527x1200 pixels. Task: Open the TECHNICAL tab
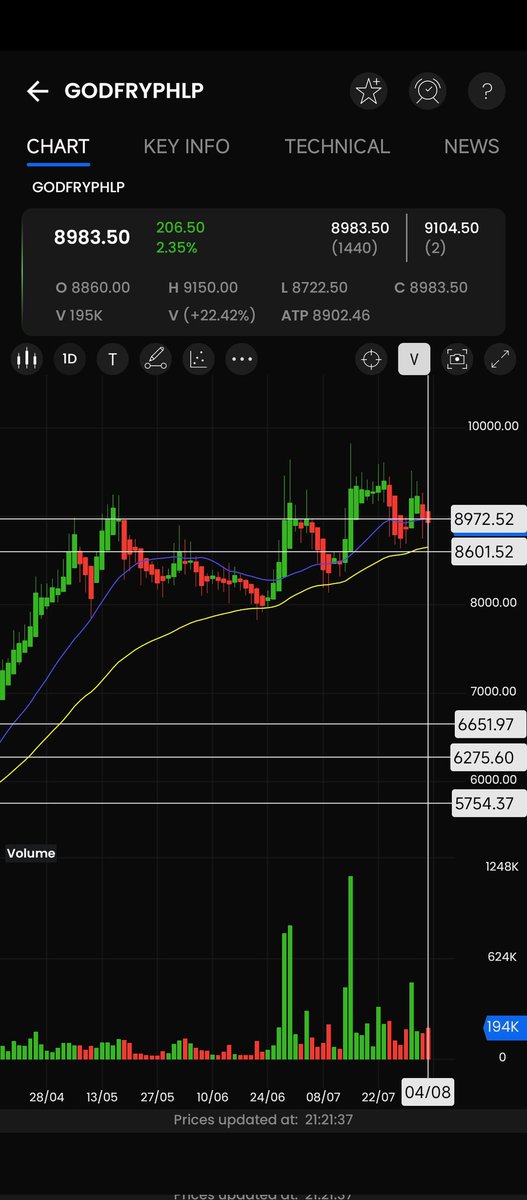pyautogui.click(x=337, y=147)
